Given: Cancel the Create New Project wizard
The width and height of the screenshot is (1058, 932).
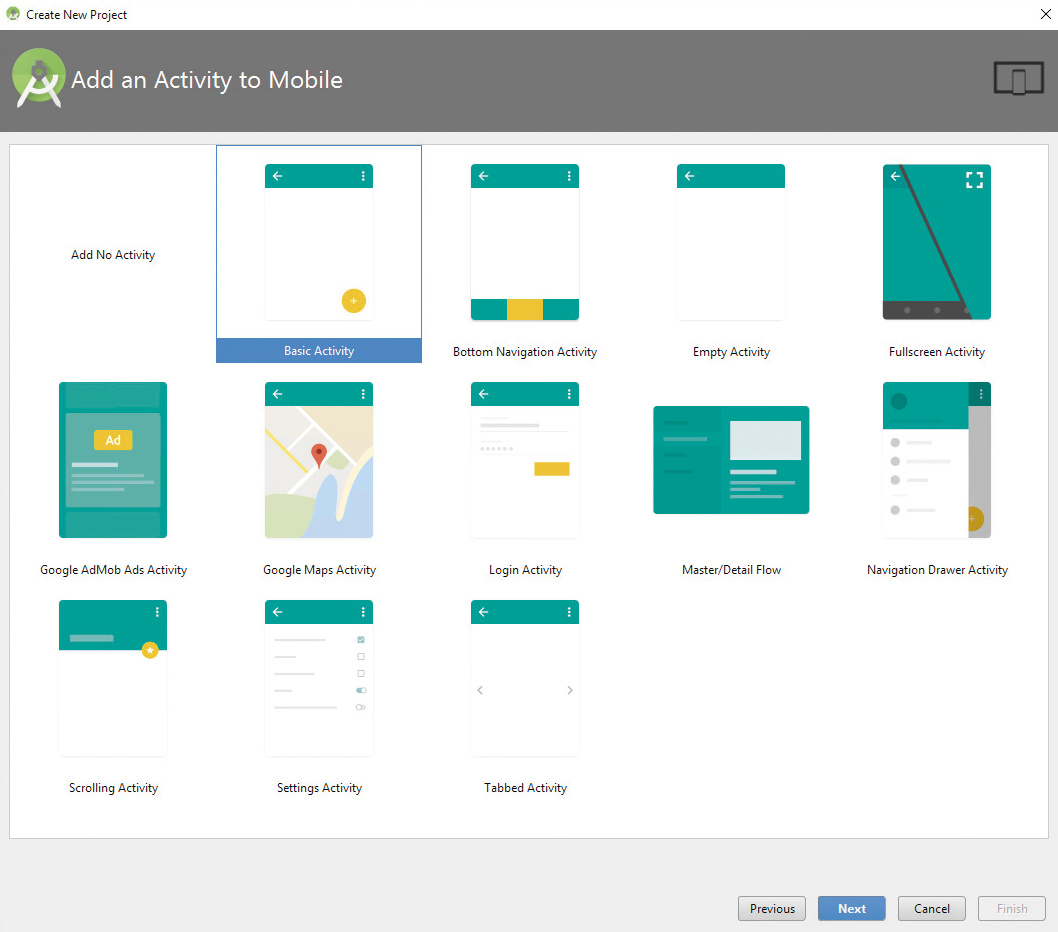Looking at the screenshot, I should tap(932, 908).
